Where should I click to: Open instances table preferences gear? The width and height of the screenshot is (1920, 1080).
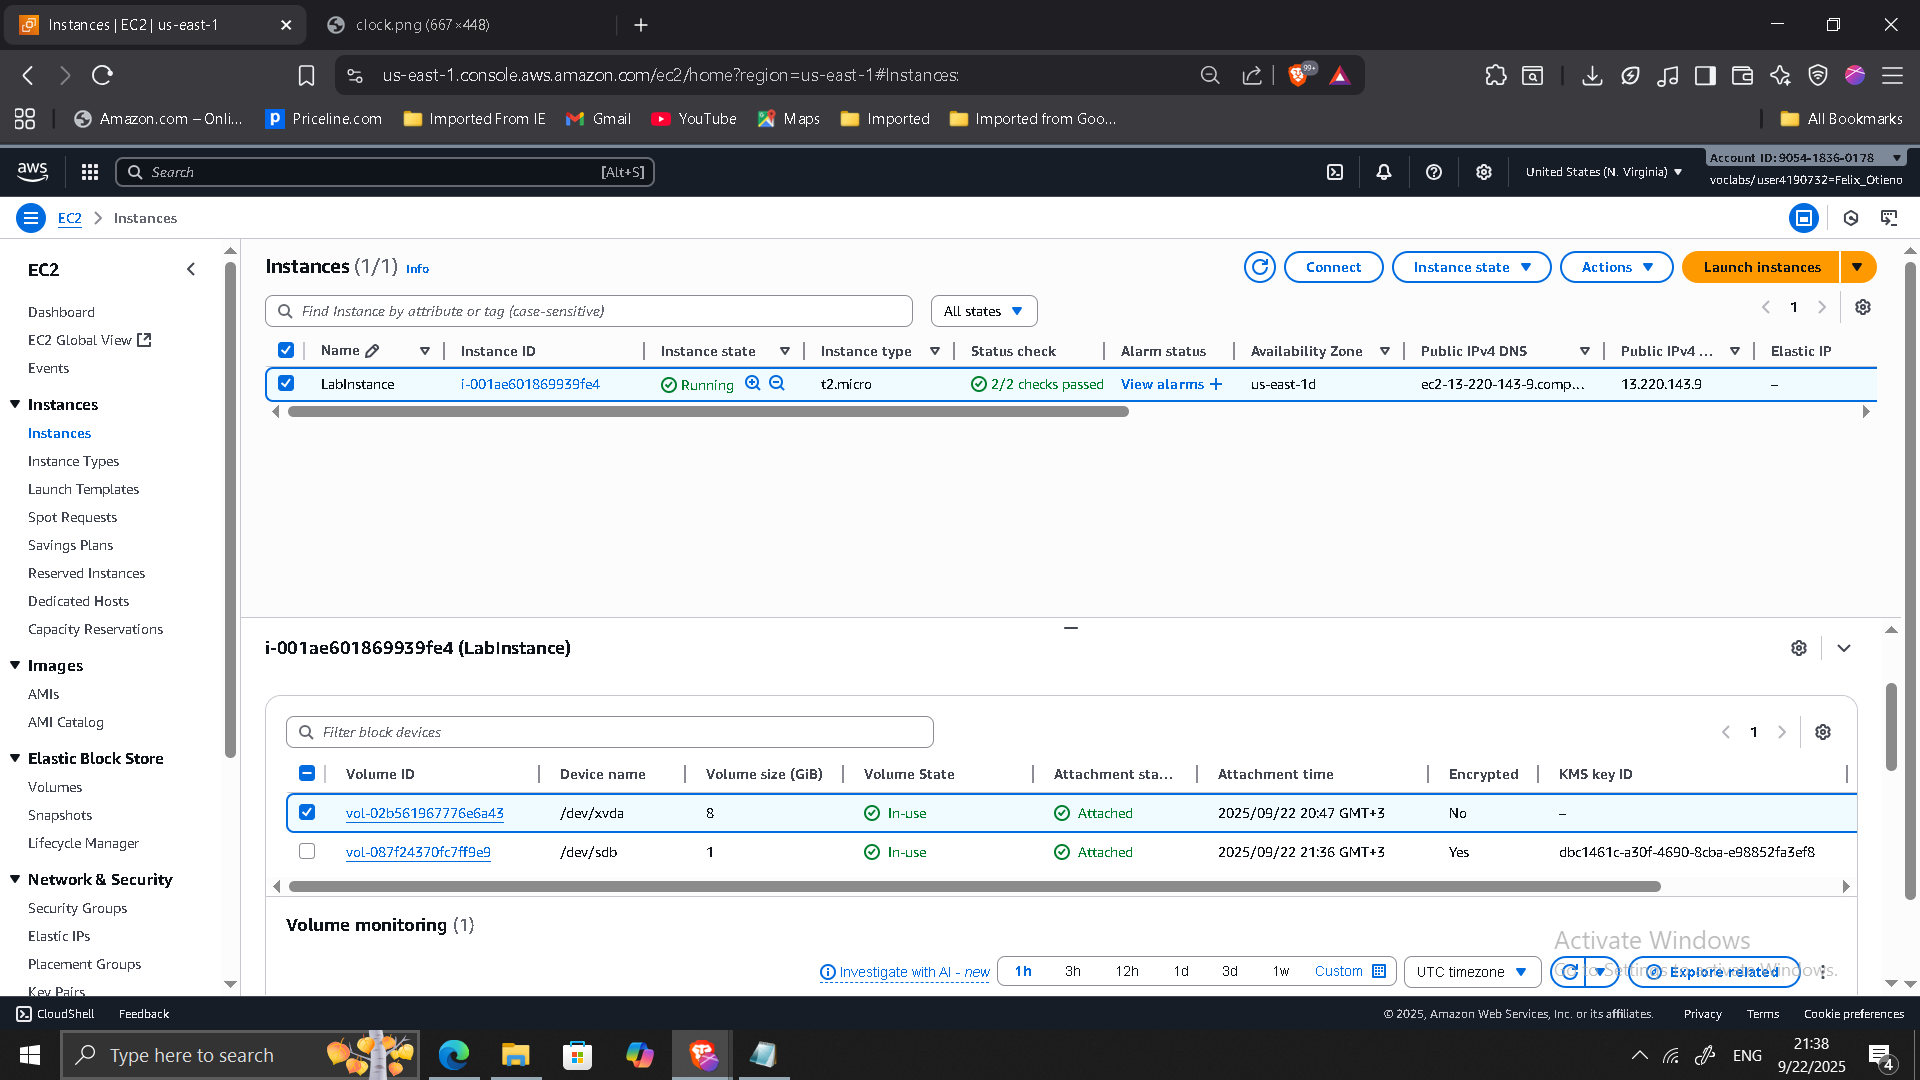[x=1863, y=307]
